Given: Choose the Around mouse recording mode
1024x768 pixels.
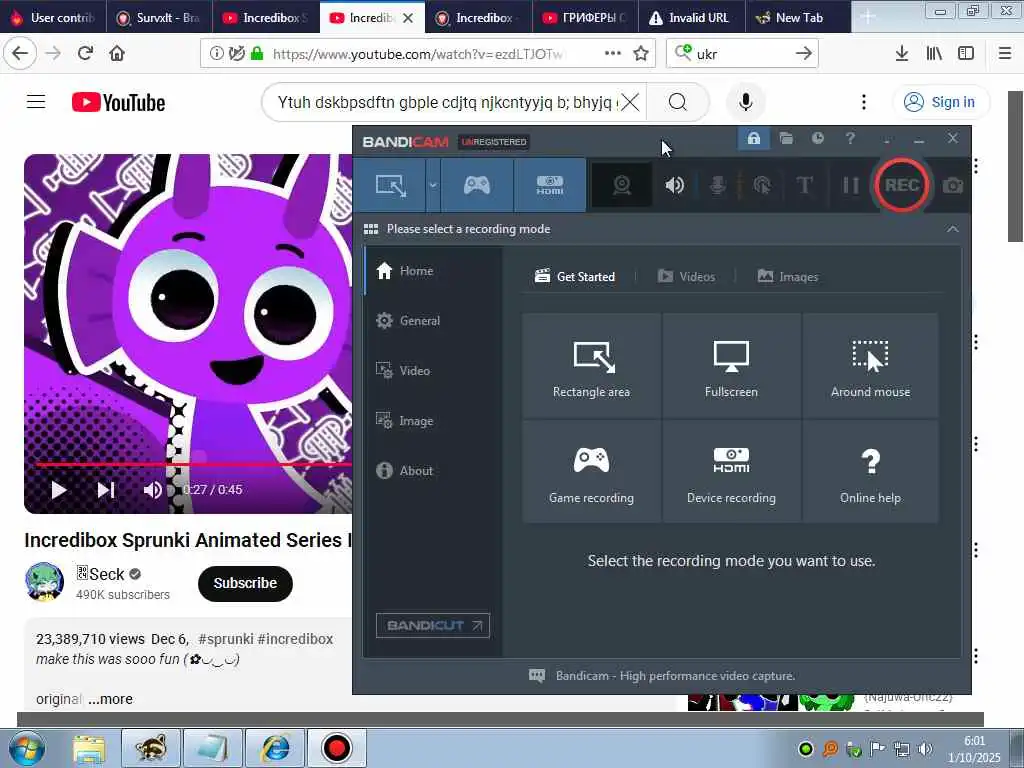Looking at the screenshot, I should click(871, 366).
